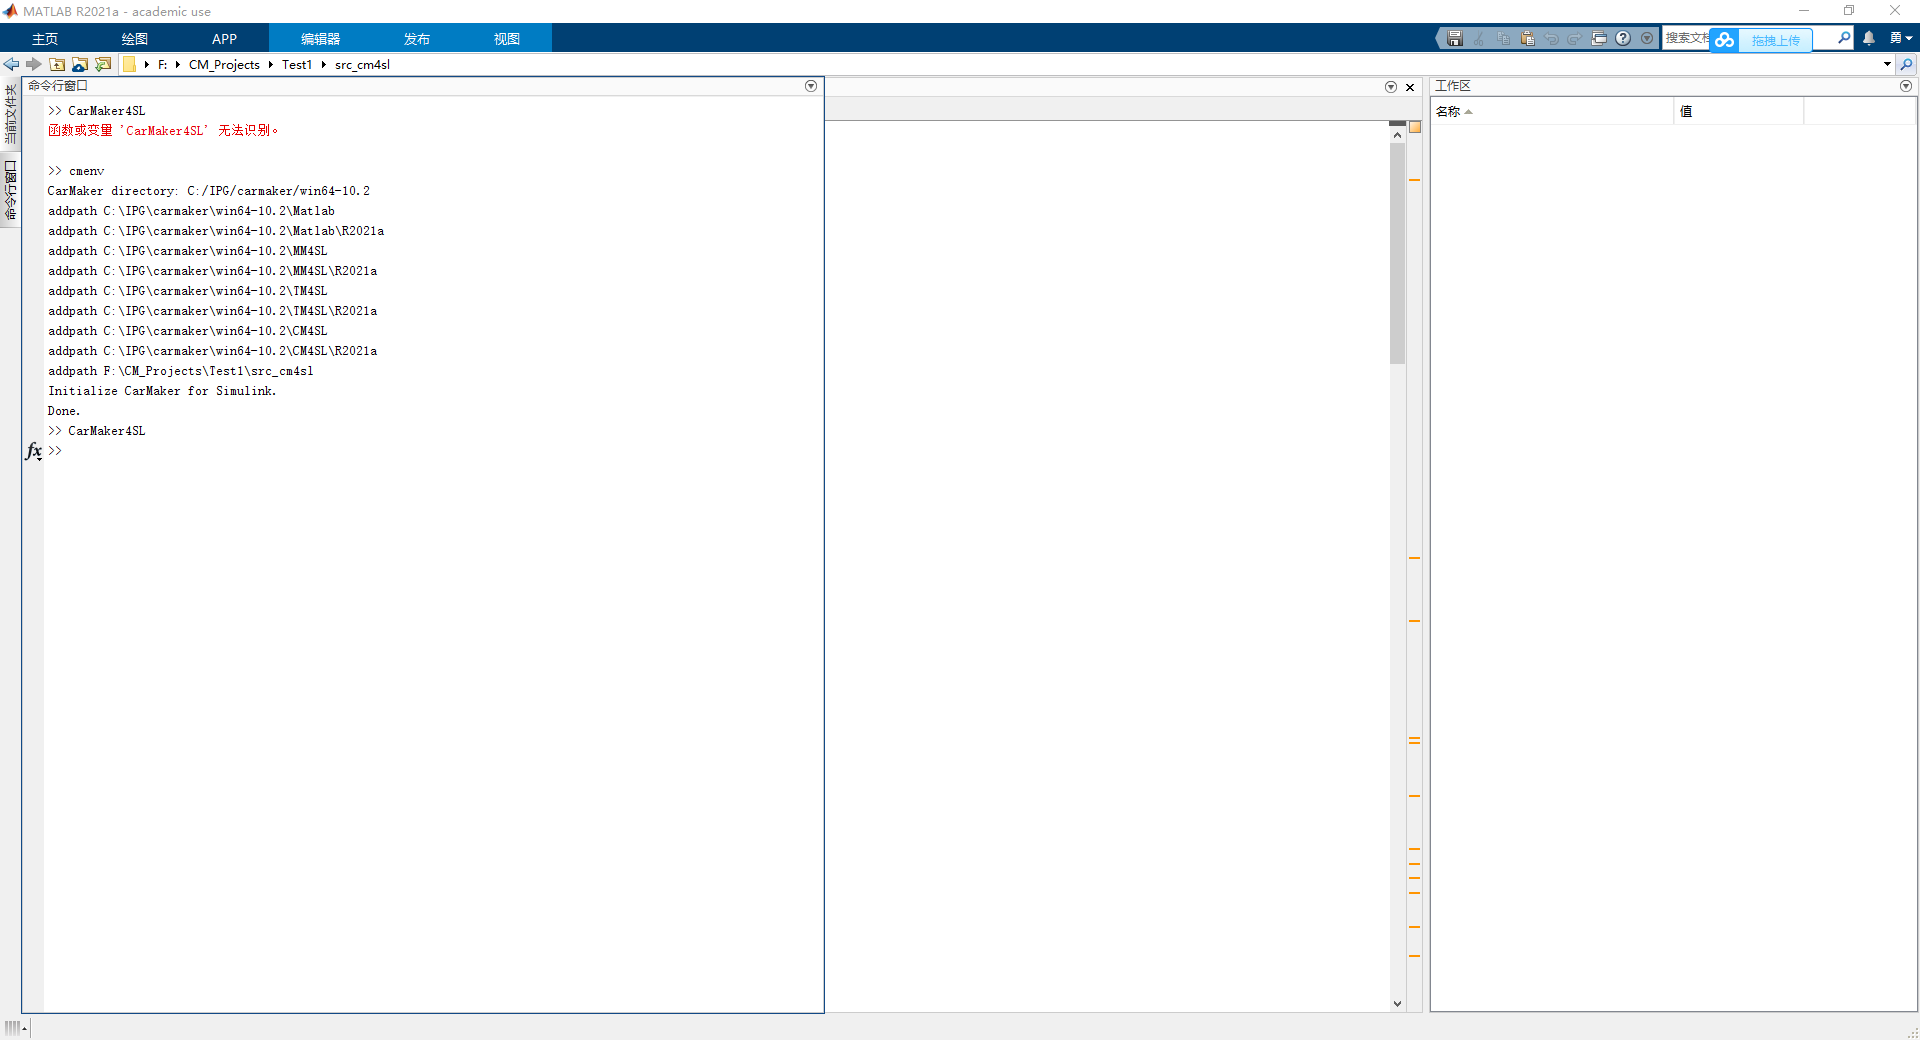
Task: Open Help via the question mark icon
Action: coord(1623,39)
